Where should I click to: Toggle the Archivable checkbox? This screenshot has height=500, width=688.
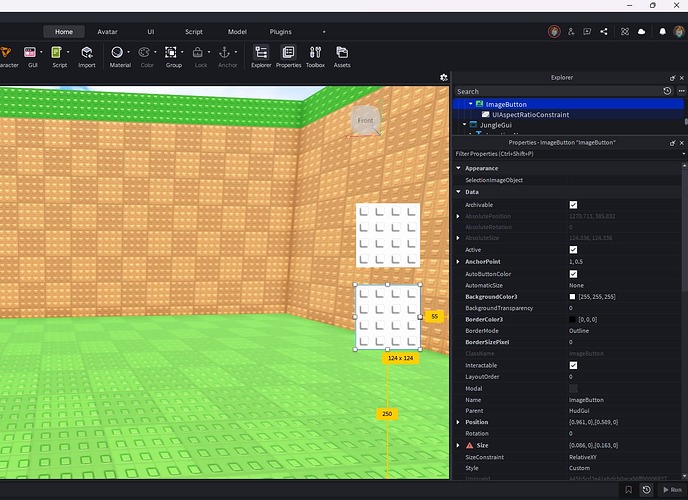pyautogui.click(x=573, y=205)
